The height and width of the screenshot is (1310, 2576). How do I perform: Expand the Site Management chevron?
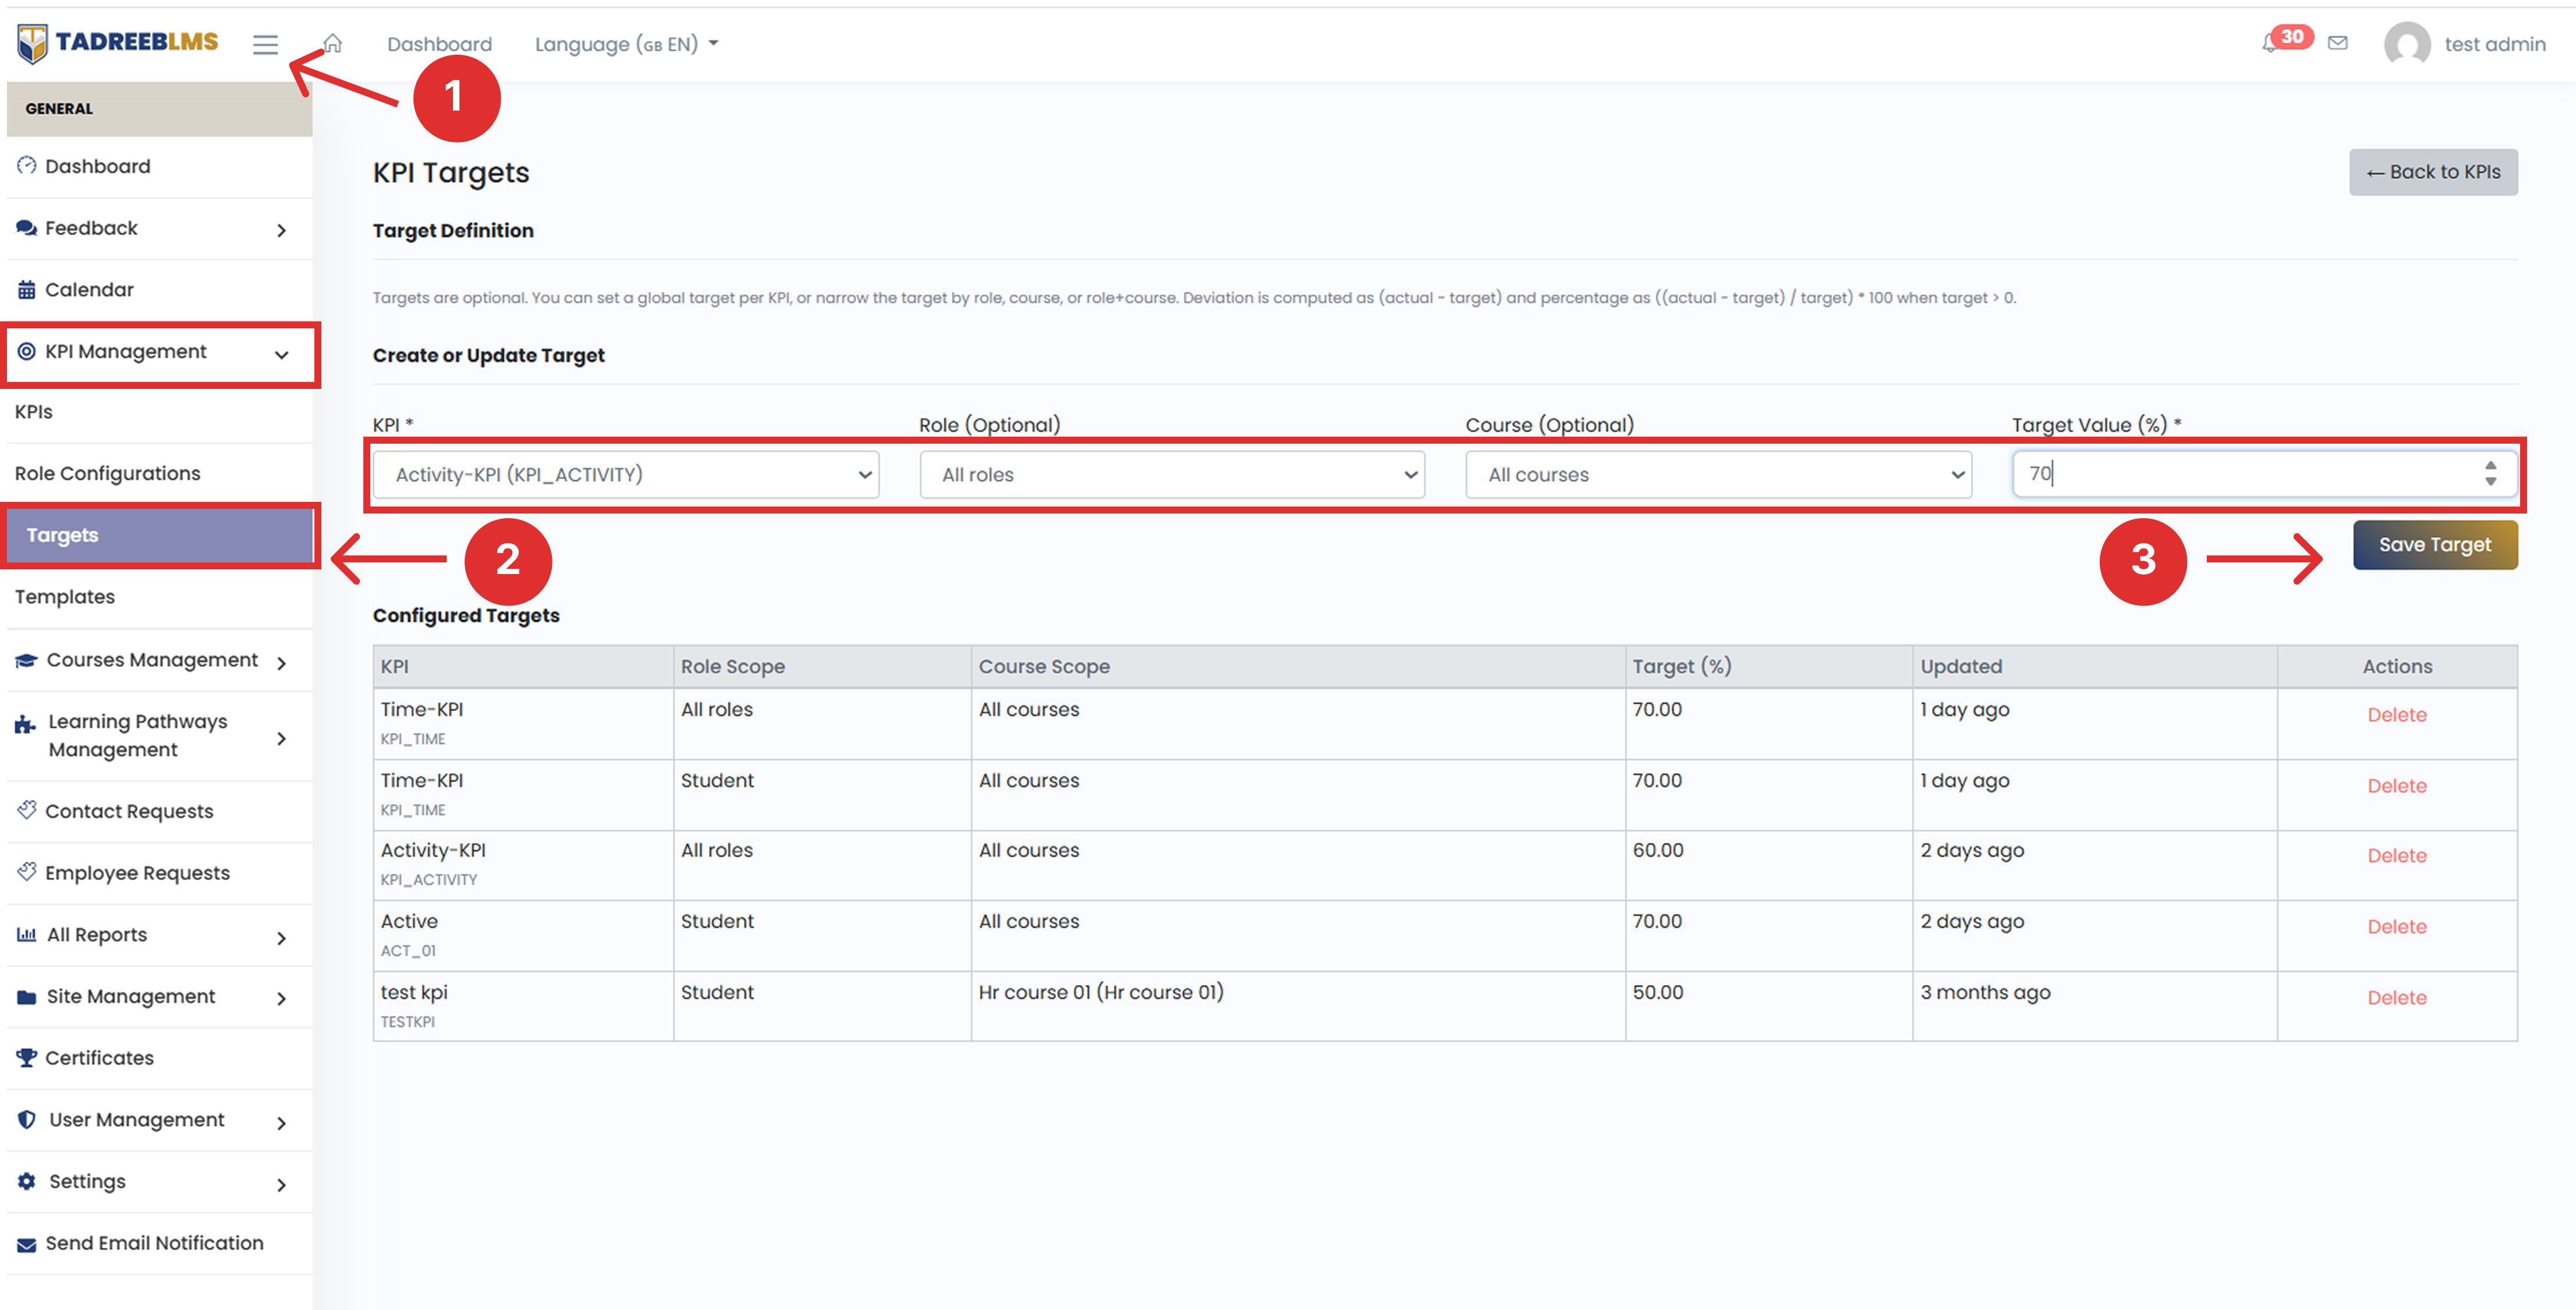click(282, 998)
